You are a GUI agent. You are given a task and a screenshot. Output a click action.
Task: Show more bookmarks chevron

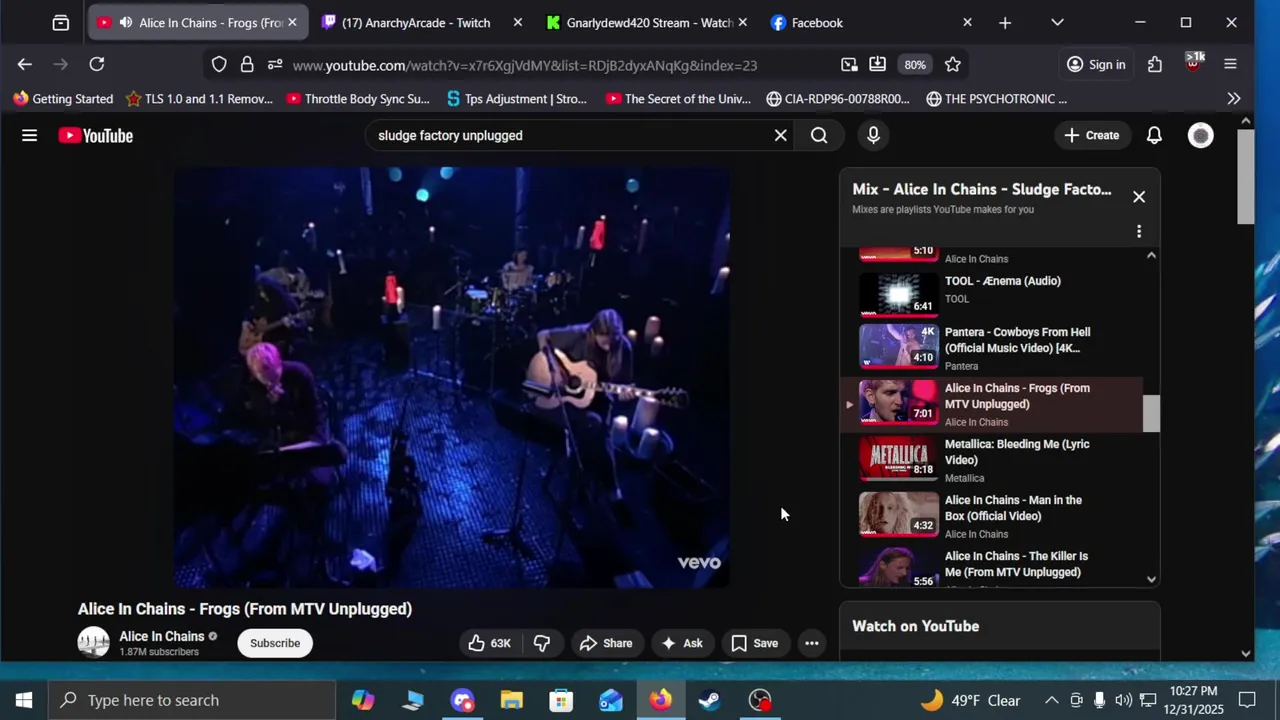tap(1234, 98)
